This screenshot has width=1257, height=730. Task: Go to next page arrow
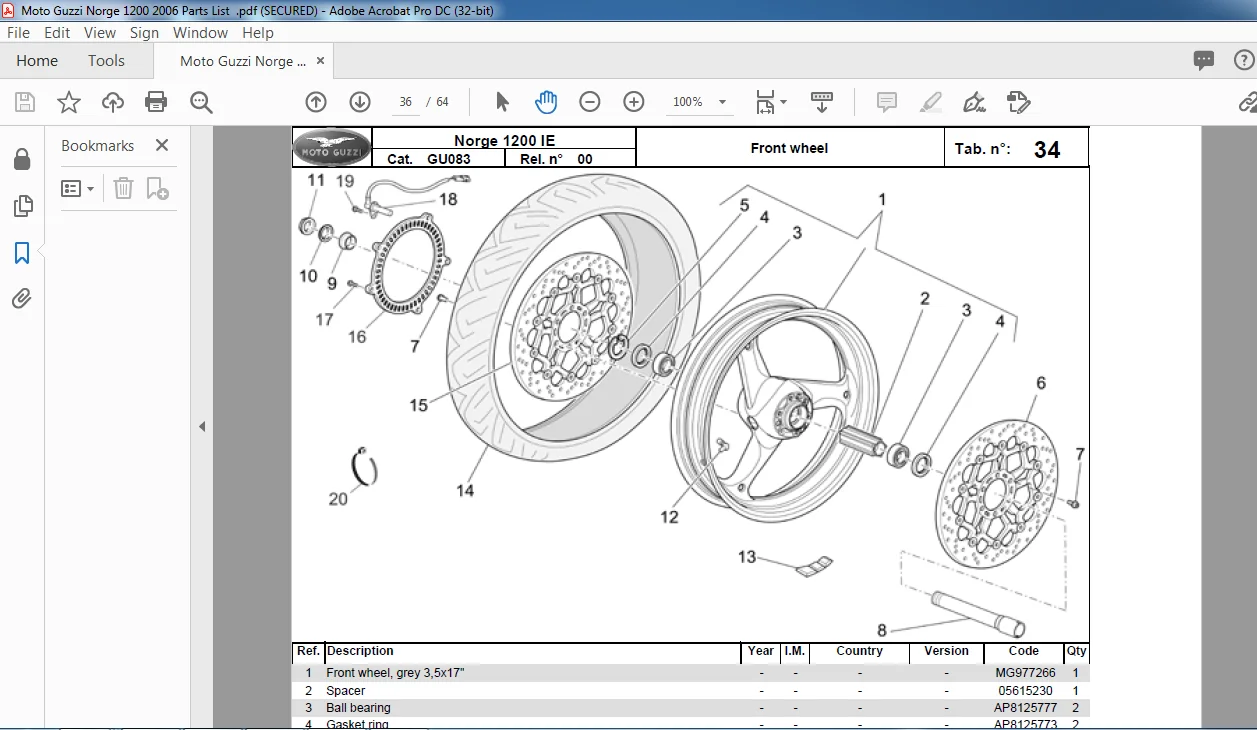360,102
